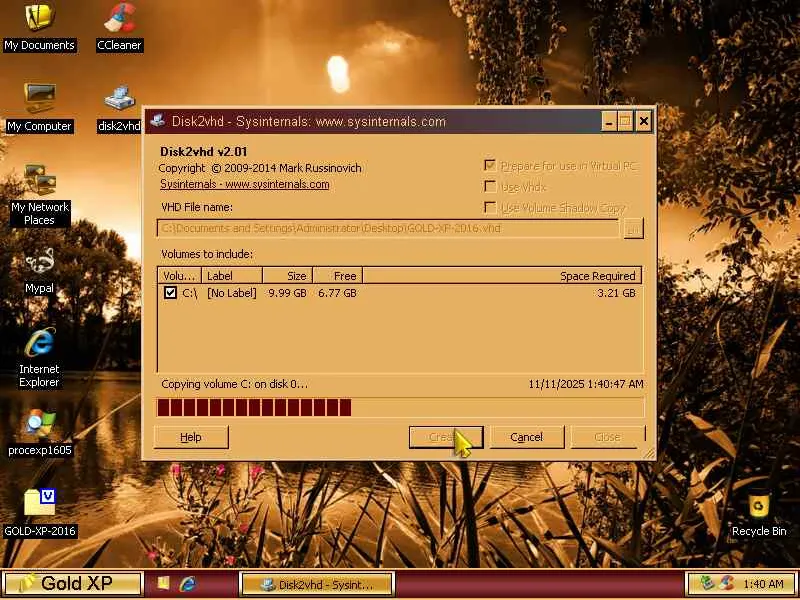Click the 6.77 GB free value
The image size is (800, 600).
[337, 293]
